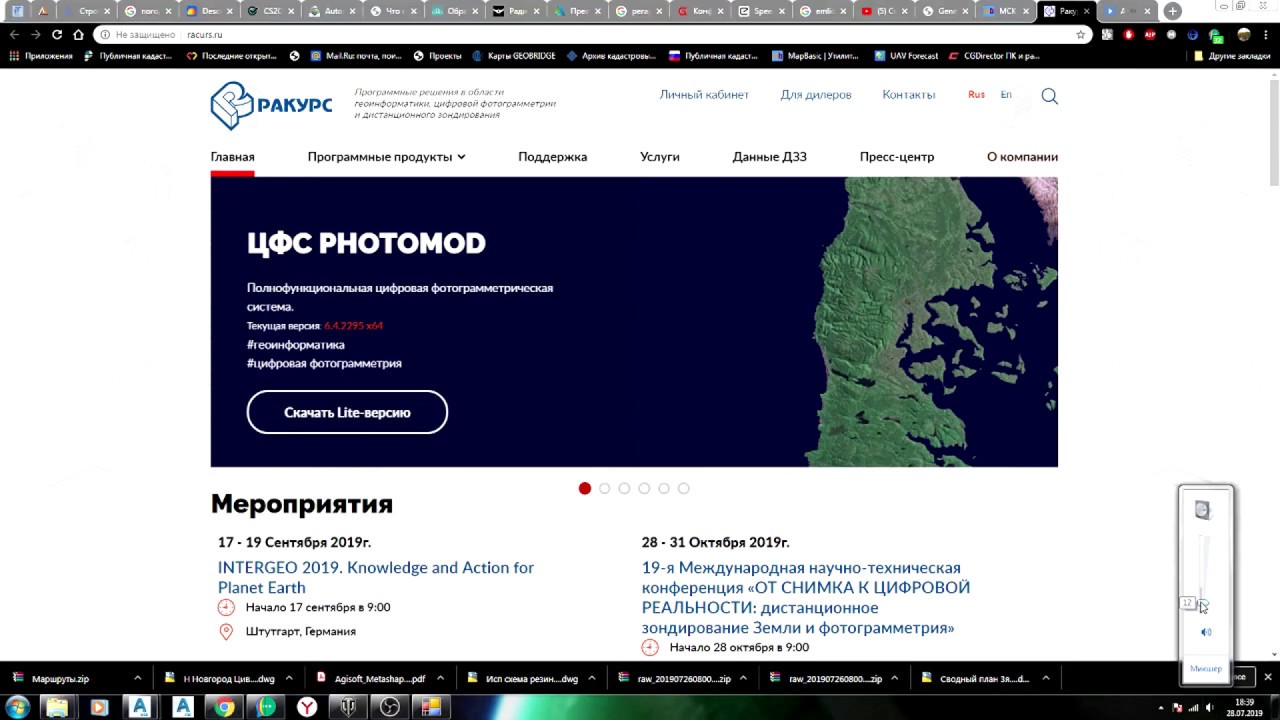The image size is (1280, 720).
Task: Click the location pin icon beside Штутгарт
Action: (226, 631)
